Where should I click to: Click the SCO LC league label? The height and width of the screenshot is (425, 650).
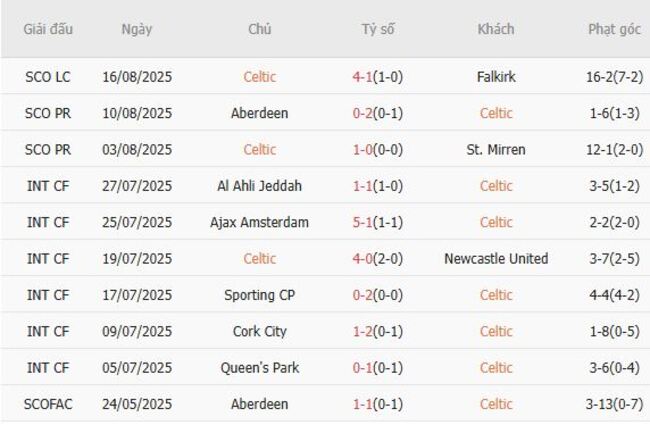[48, 77]
